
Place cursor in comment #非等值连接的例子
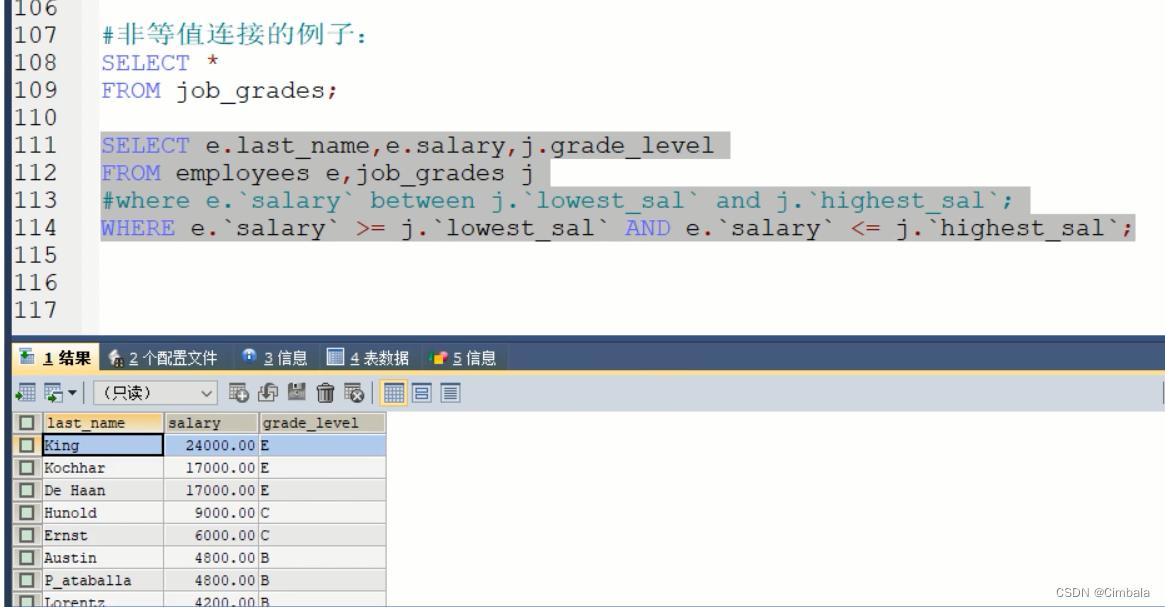point(234,35)
